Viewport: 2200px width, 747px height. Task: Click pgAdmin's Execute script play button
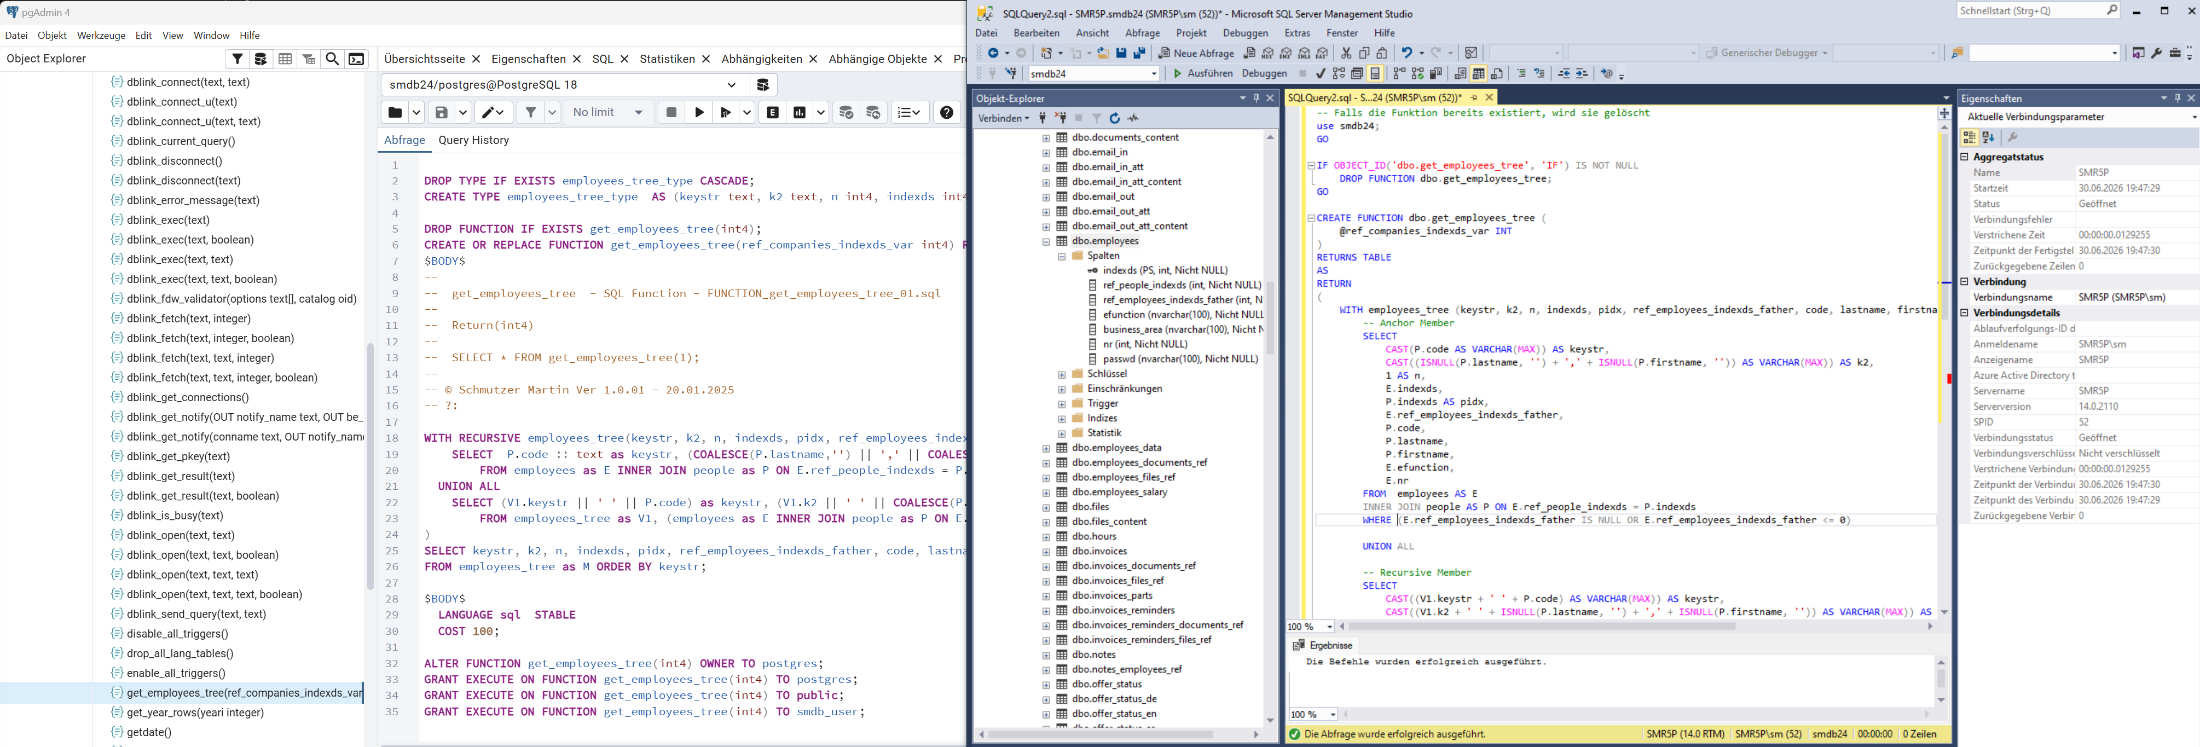click(x=699, y=112)
